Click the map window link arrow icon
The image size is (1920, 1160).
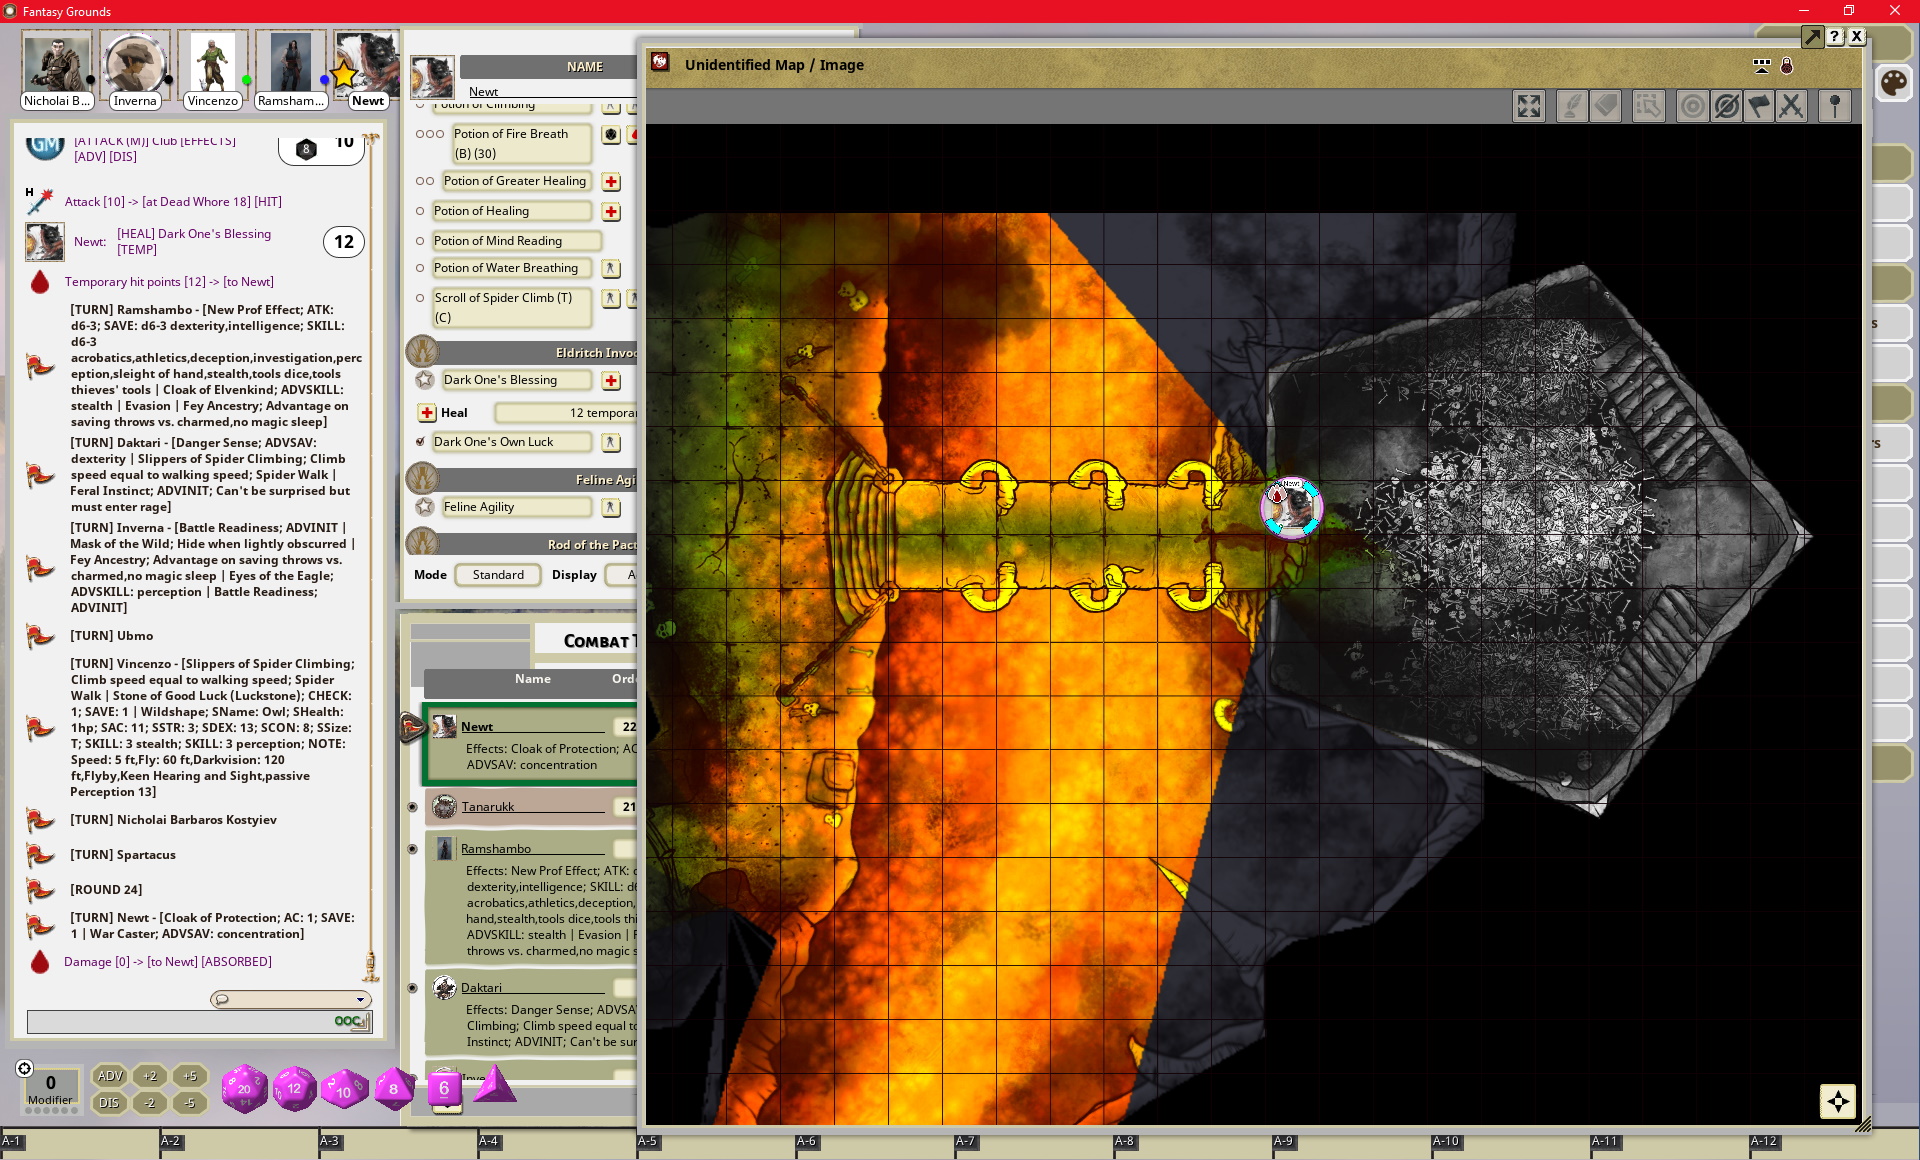click(x=1812, y=37)
